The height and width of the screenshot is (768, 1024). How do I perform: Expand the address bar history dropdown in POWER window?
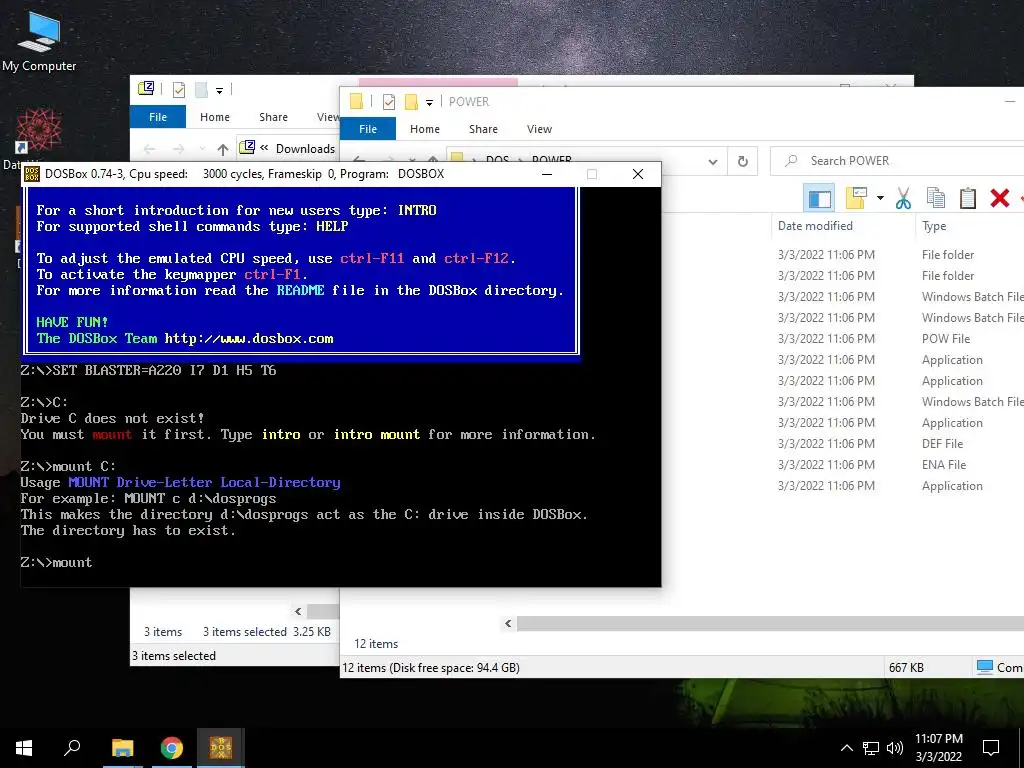tap(712, 161)
